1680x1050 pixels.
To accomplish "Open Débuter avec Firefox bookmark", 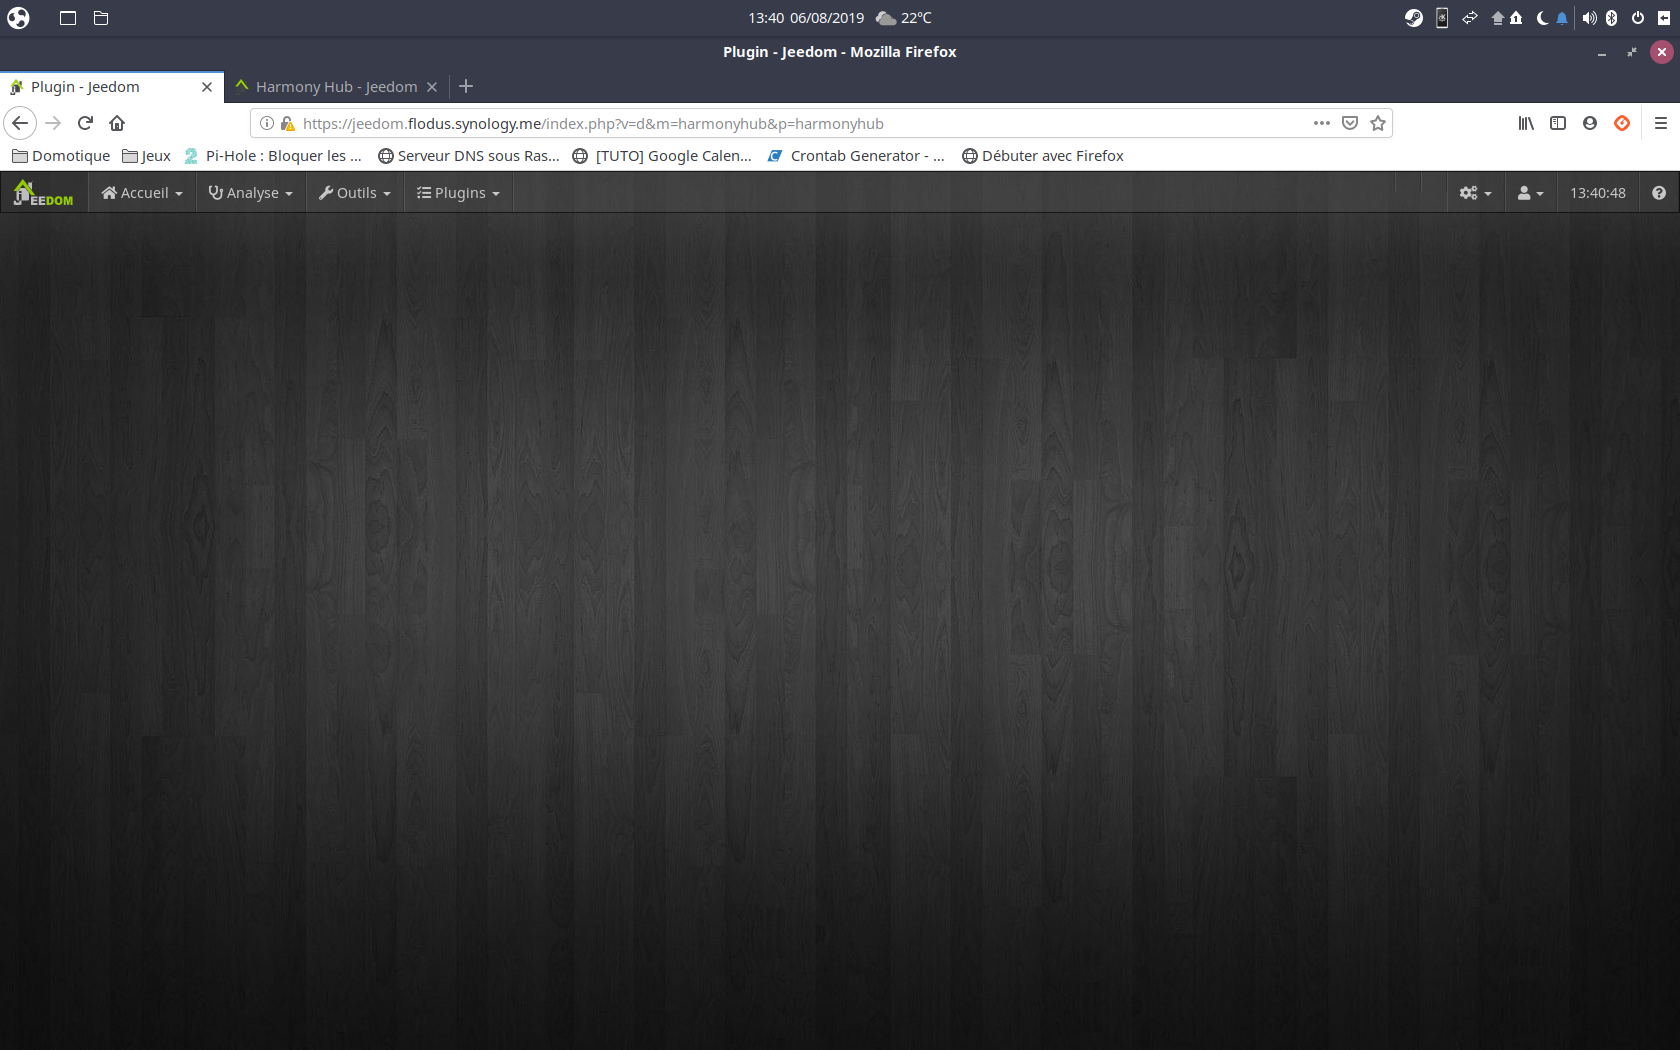I will tap(1043, 156).
